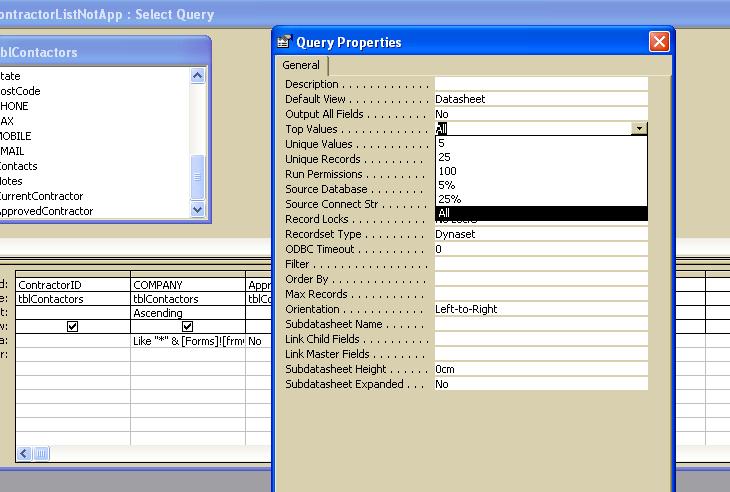Click the design grid horizontal scroll thumb

pyautogui.click(x=41, y=453)
